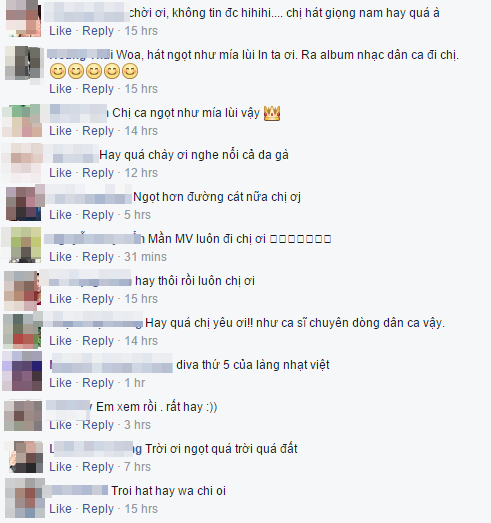Like the 'Ra album nhạc dân ca' comment
Viewport: 491px width, 523px height.
60,89
